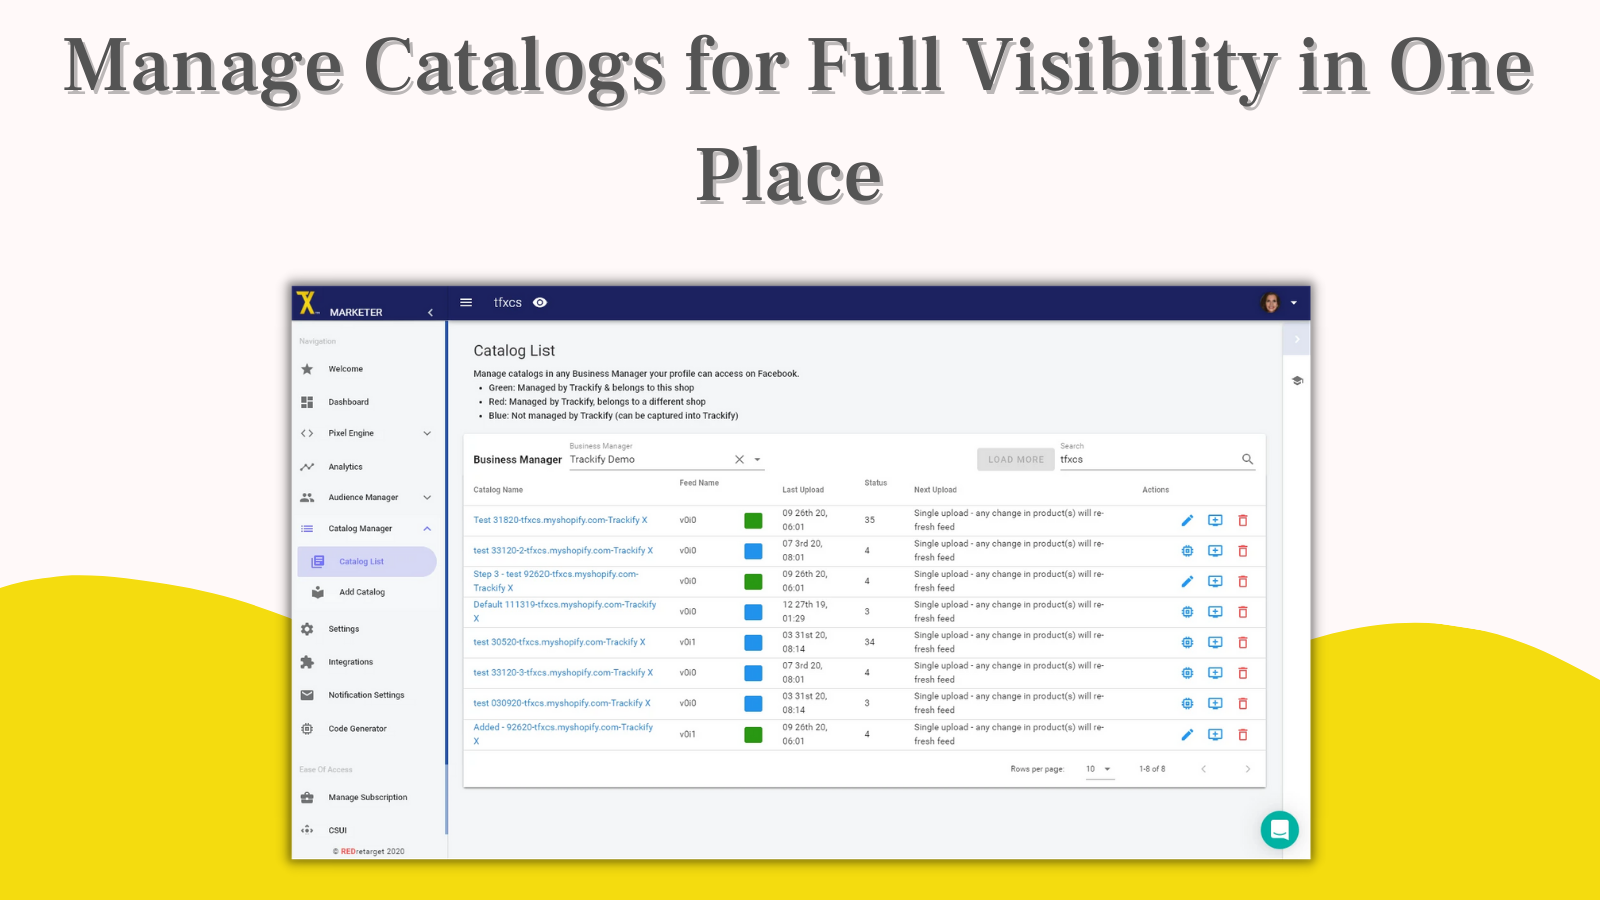Focus the Search field containing tfxcs
1600x900 pixels.
point(1148,460)
